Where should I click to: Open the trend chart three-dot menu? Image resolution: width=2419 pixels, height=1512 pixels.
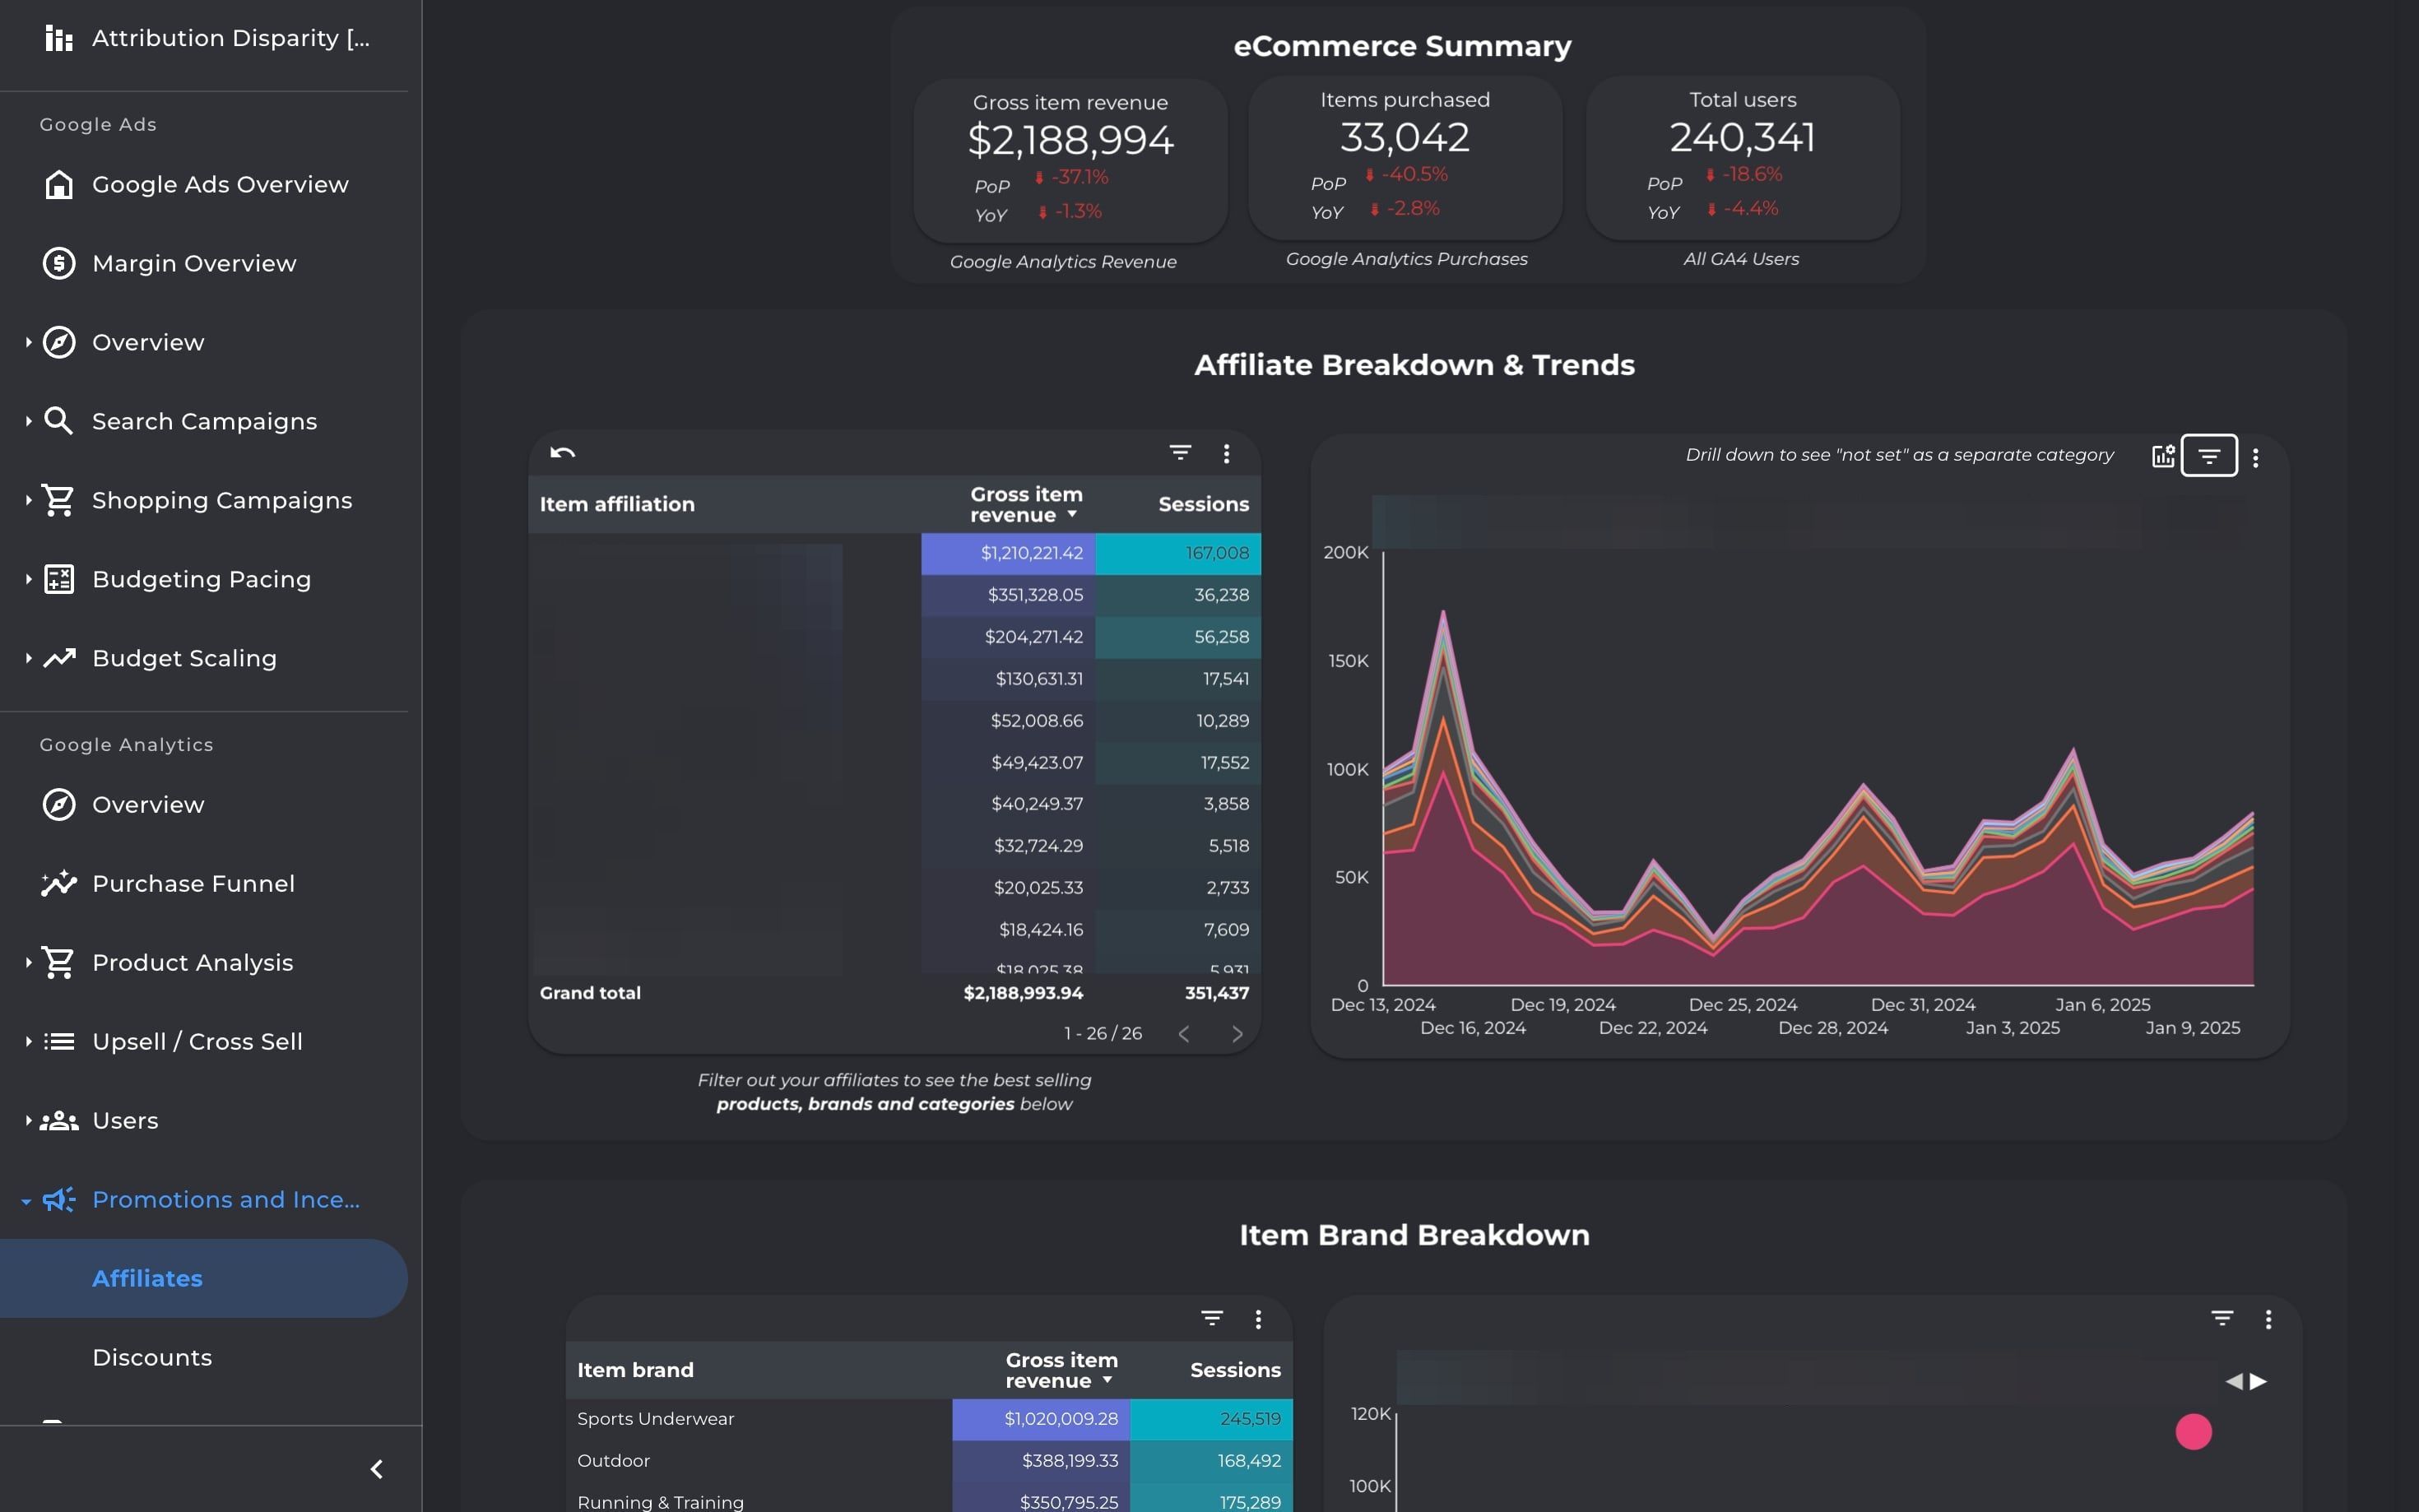pyautogui.click(x=2256, y=458)
